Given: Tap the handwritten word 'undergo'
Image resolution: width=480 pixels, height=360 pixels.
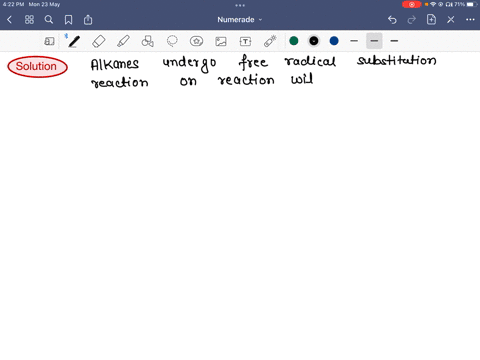Looking at the screenshot, I should tap(189, 64).
